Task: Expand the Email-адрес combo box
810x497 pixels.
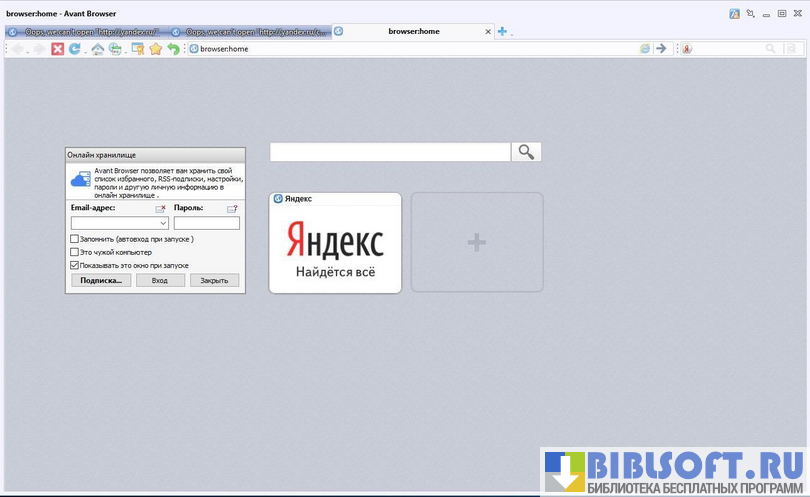Action: pos(163,224)
